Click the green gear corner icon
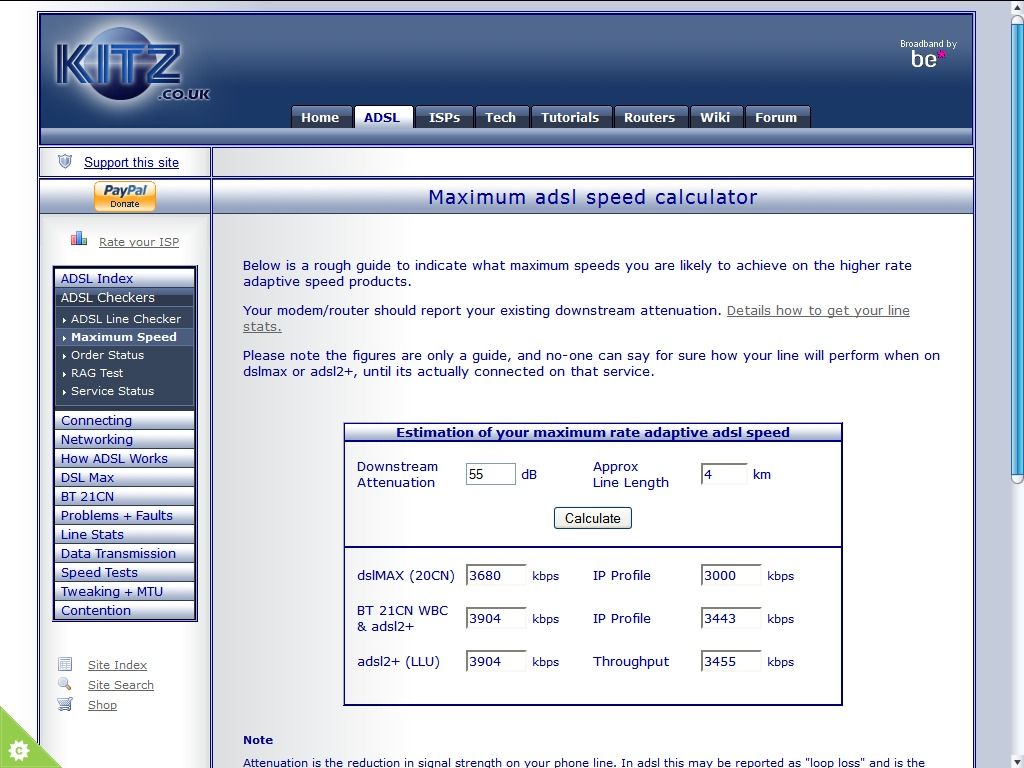Image resolution: width=1024 pixels, height=768 pixels. (x=18, y=749)
